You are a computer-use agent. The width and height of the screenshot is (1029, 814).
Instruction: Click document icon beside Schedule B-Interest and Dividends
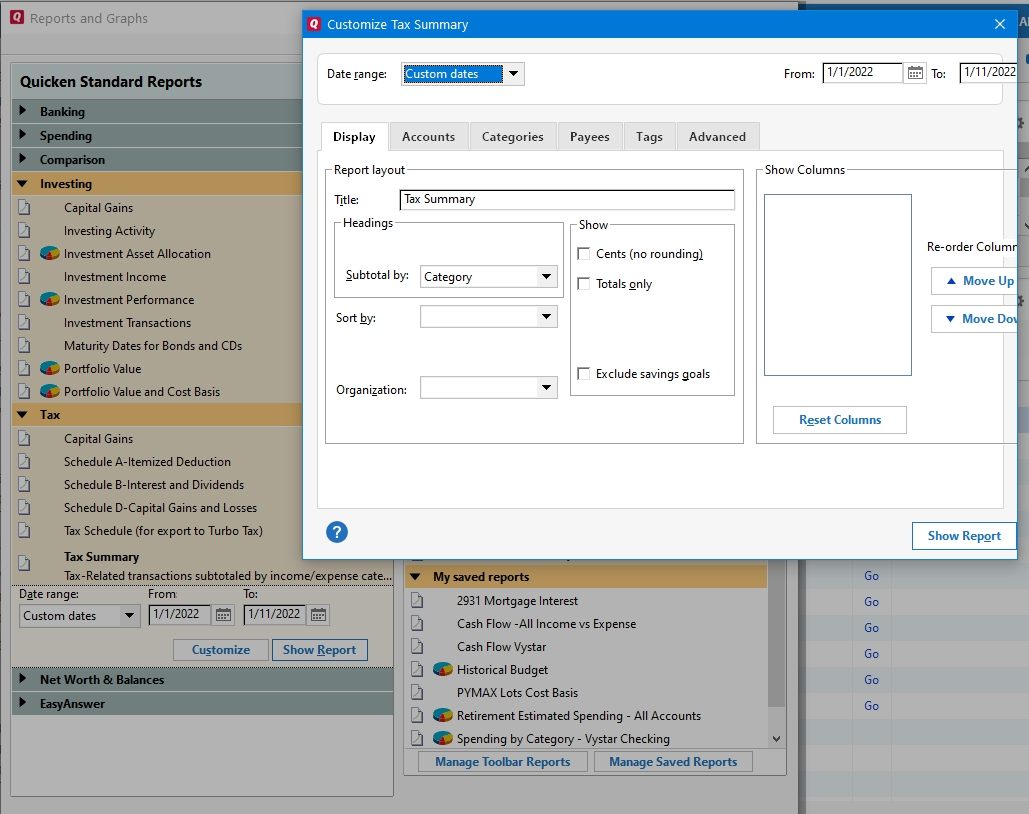click(24, 484)
